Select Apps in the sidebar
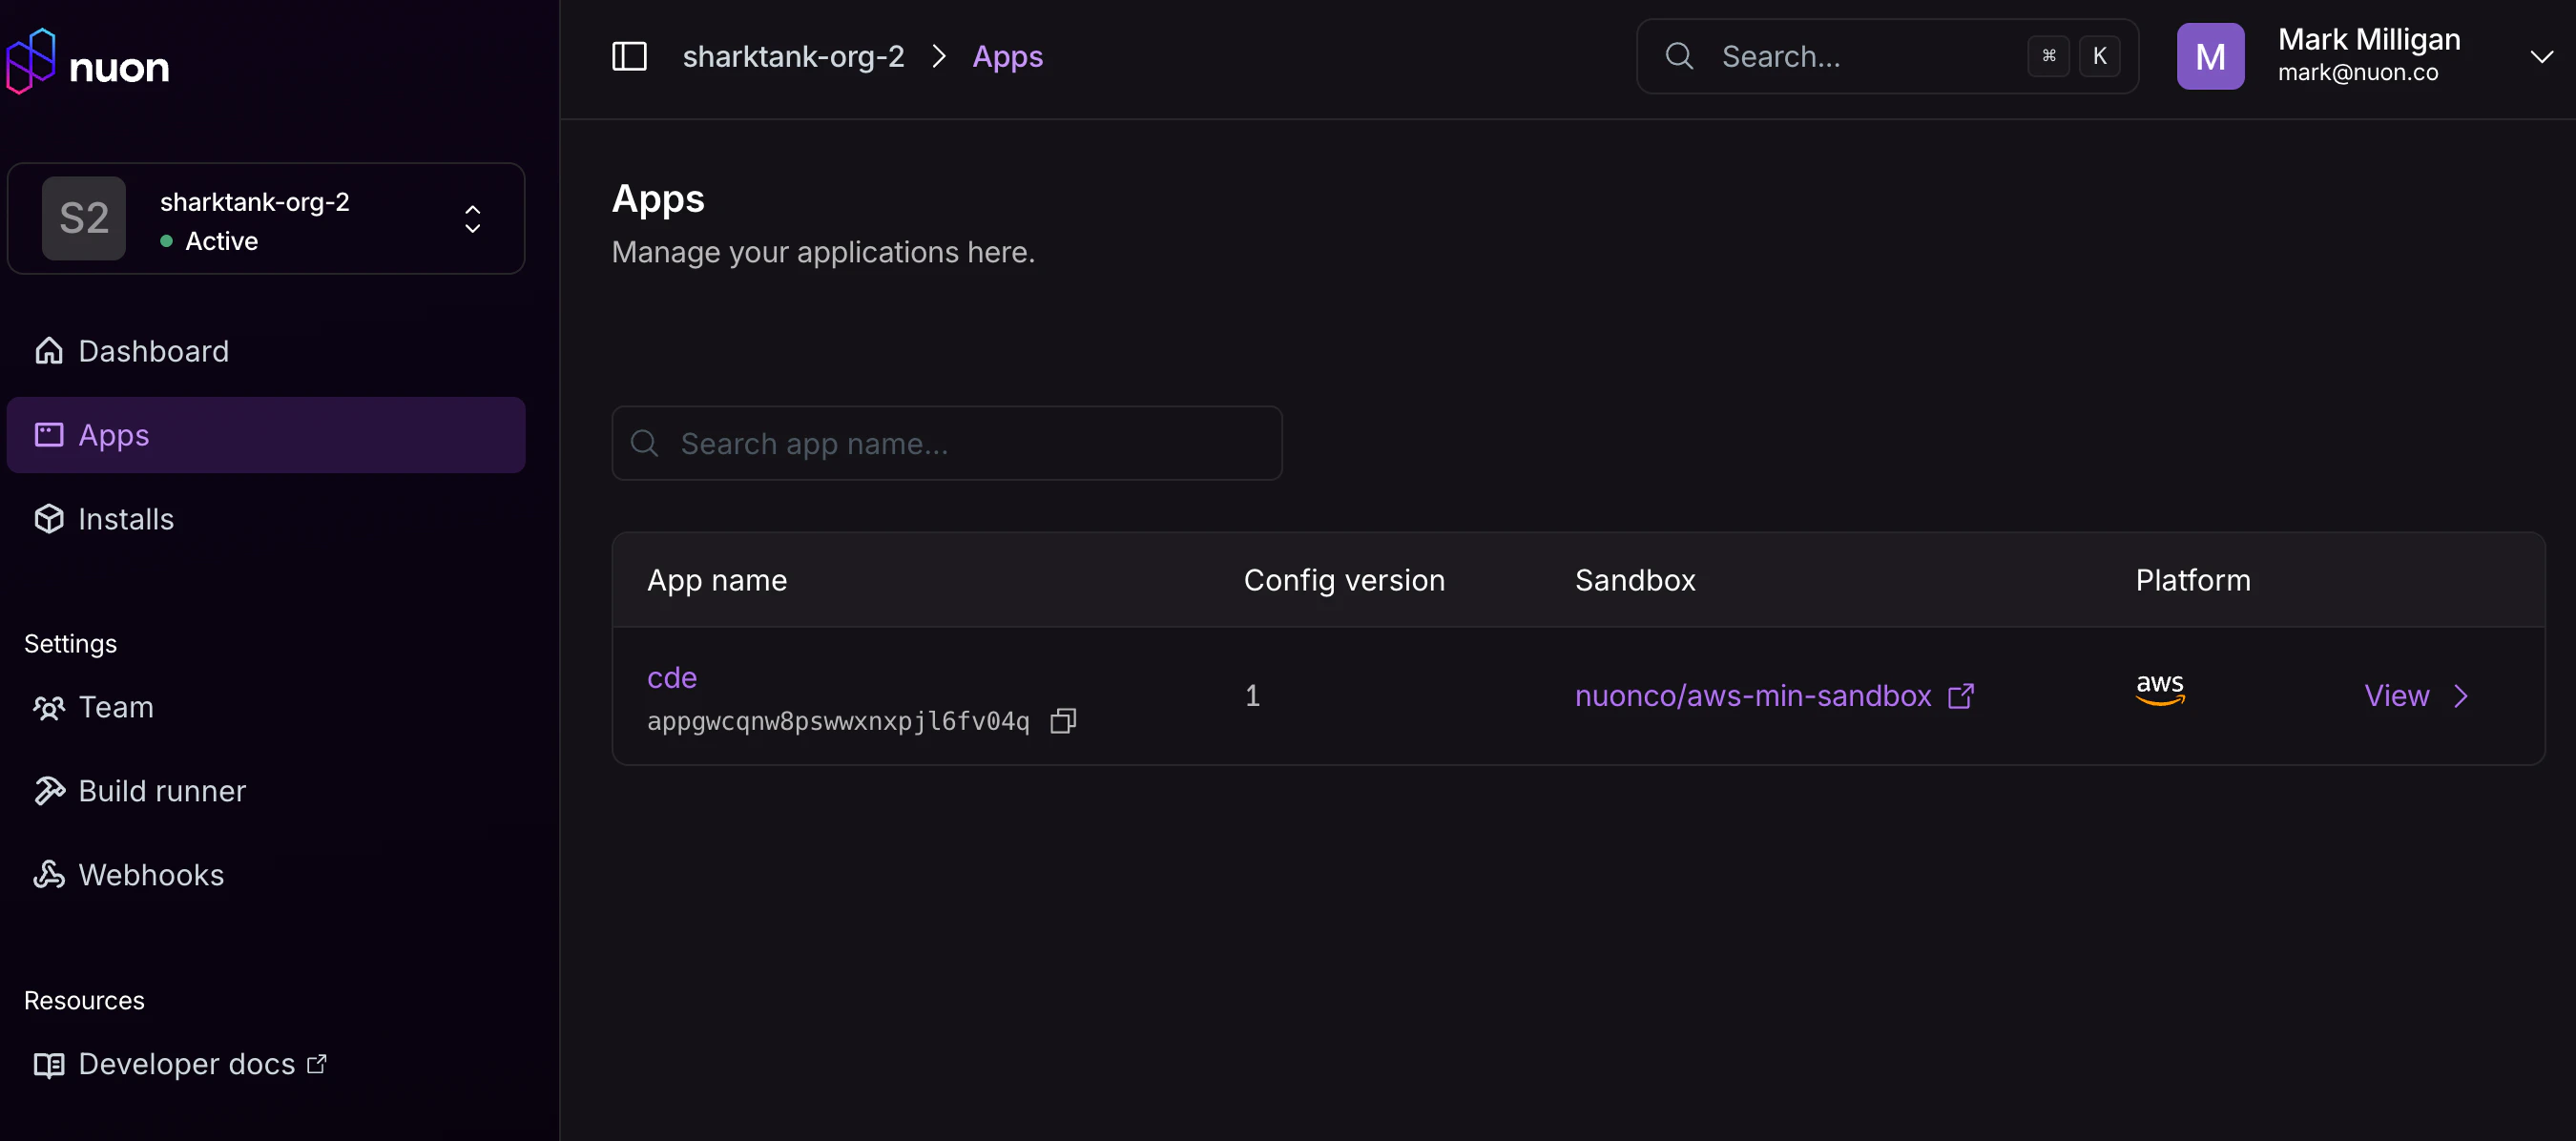 pyautogui.click(x=266, y=435)
